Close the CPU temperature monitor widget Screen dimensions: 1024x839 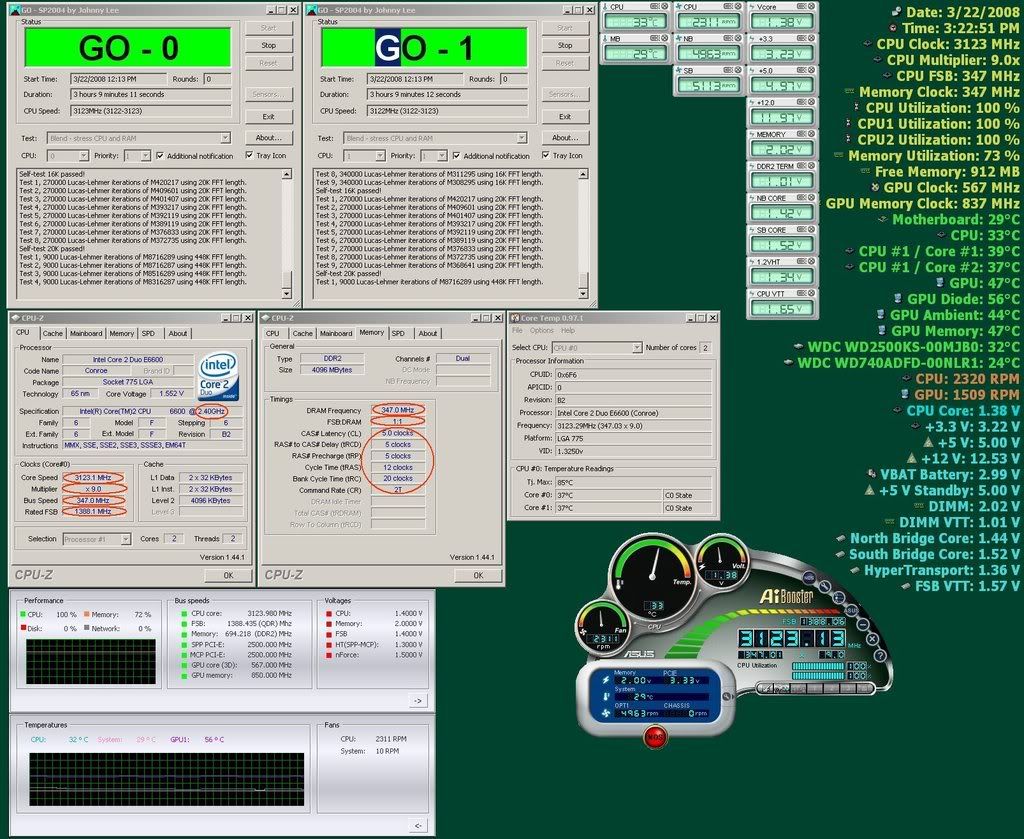(x=665, y=6)
